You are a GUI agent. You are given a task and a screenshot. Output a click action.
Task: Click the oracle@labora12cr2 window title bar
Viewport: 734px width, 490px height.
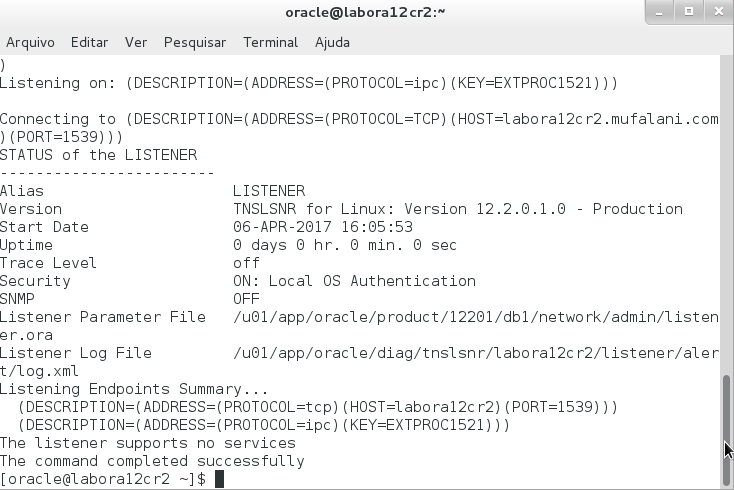(365, 12)
